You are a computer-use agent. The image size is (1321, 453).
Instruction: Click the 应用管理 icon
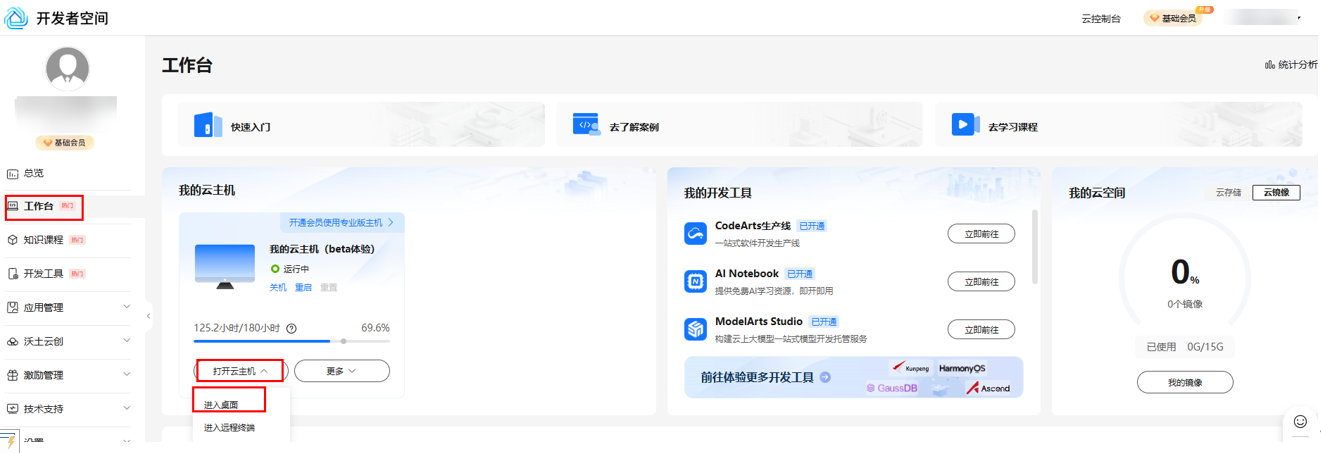click(x=13, y=308)
